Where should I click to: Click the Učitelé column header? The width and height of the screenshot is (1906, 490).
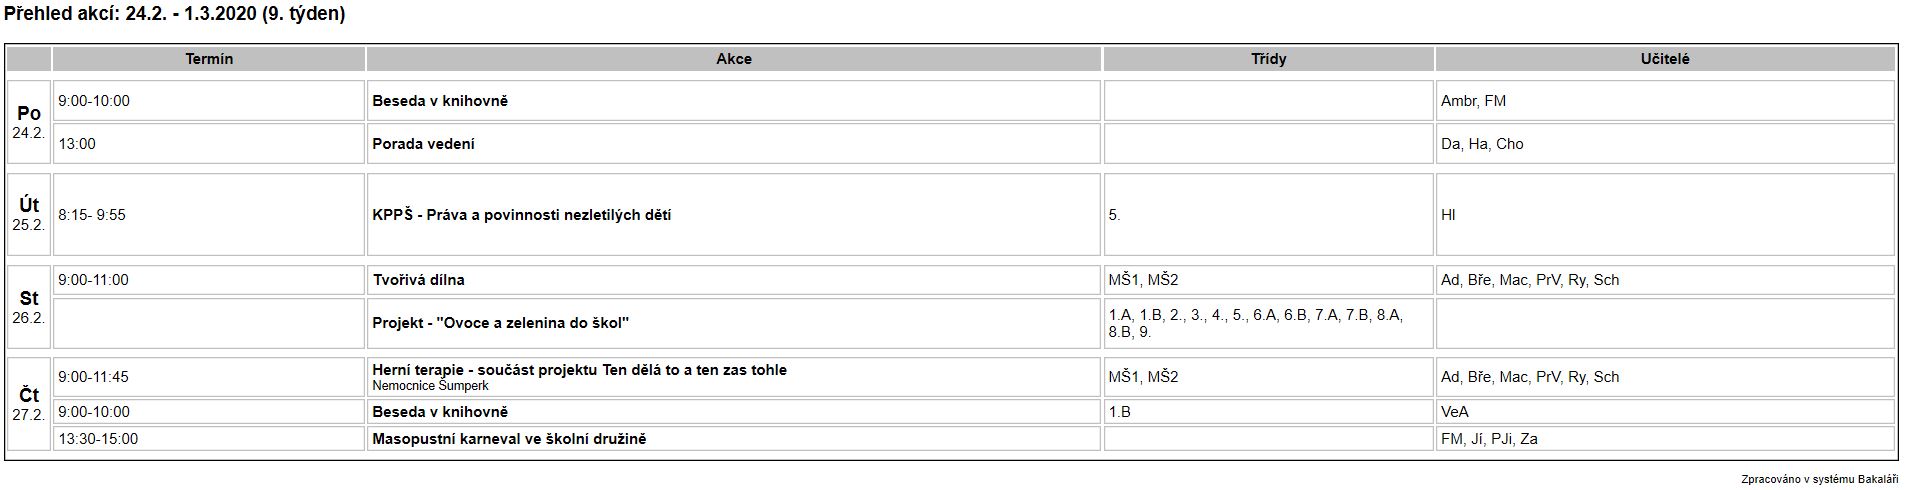1665,59
